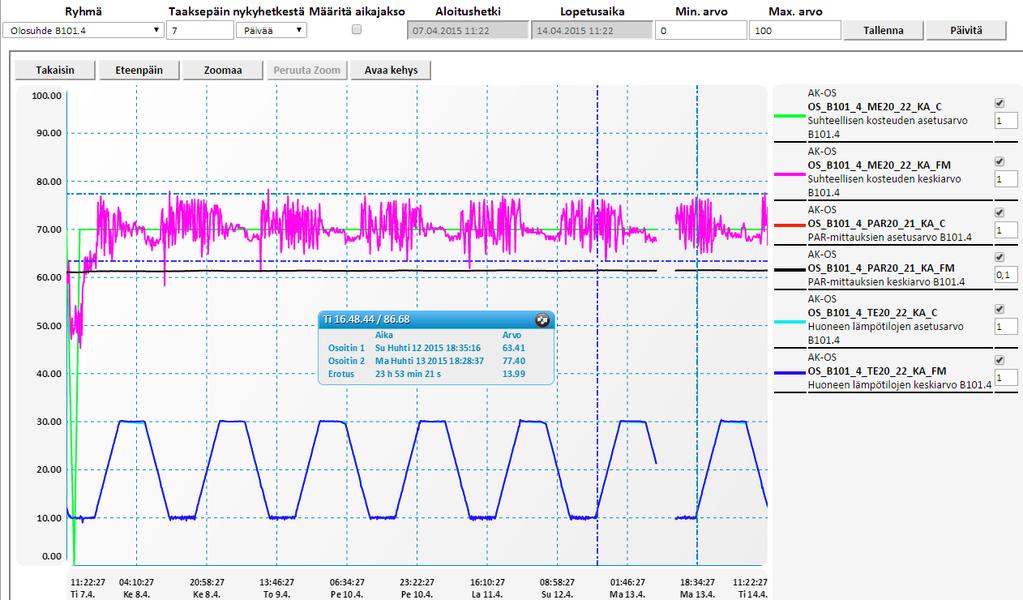Click the legend tag OS_B101_4_TE20_22_KA_C
1023x600 pixels.
point(873,312)
